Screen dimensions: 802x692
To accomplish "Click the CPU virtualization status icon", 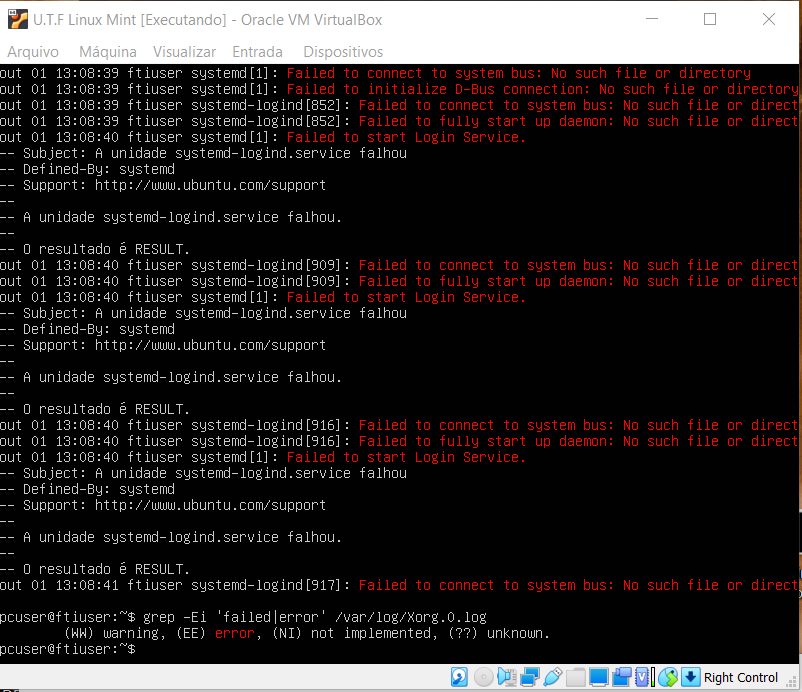I will click(x=644, y=677).
